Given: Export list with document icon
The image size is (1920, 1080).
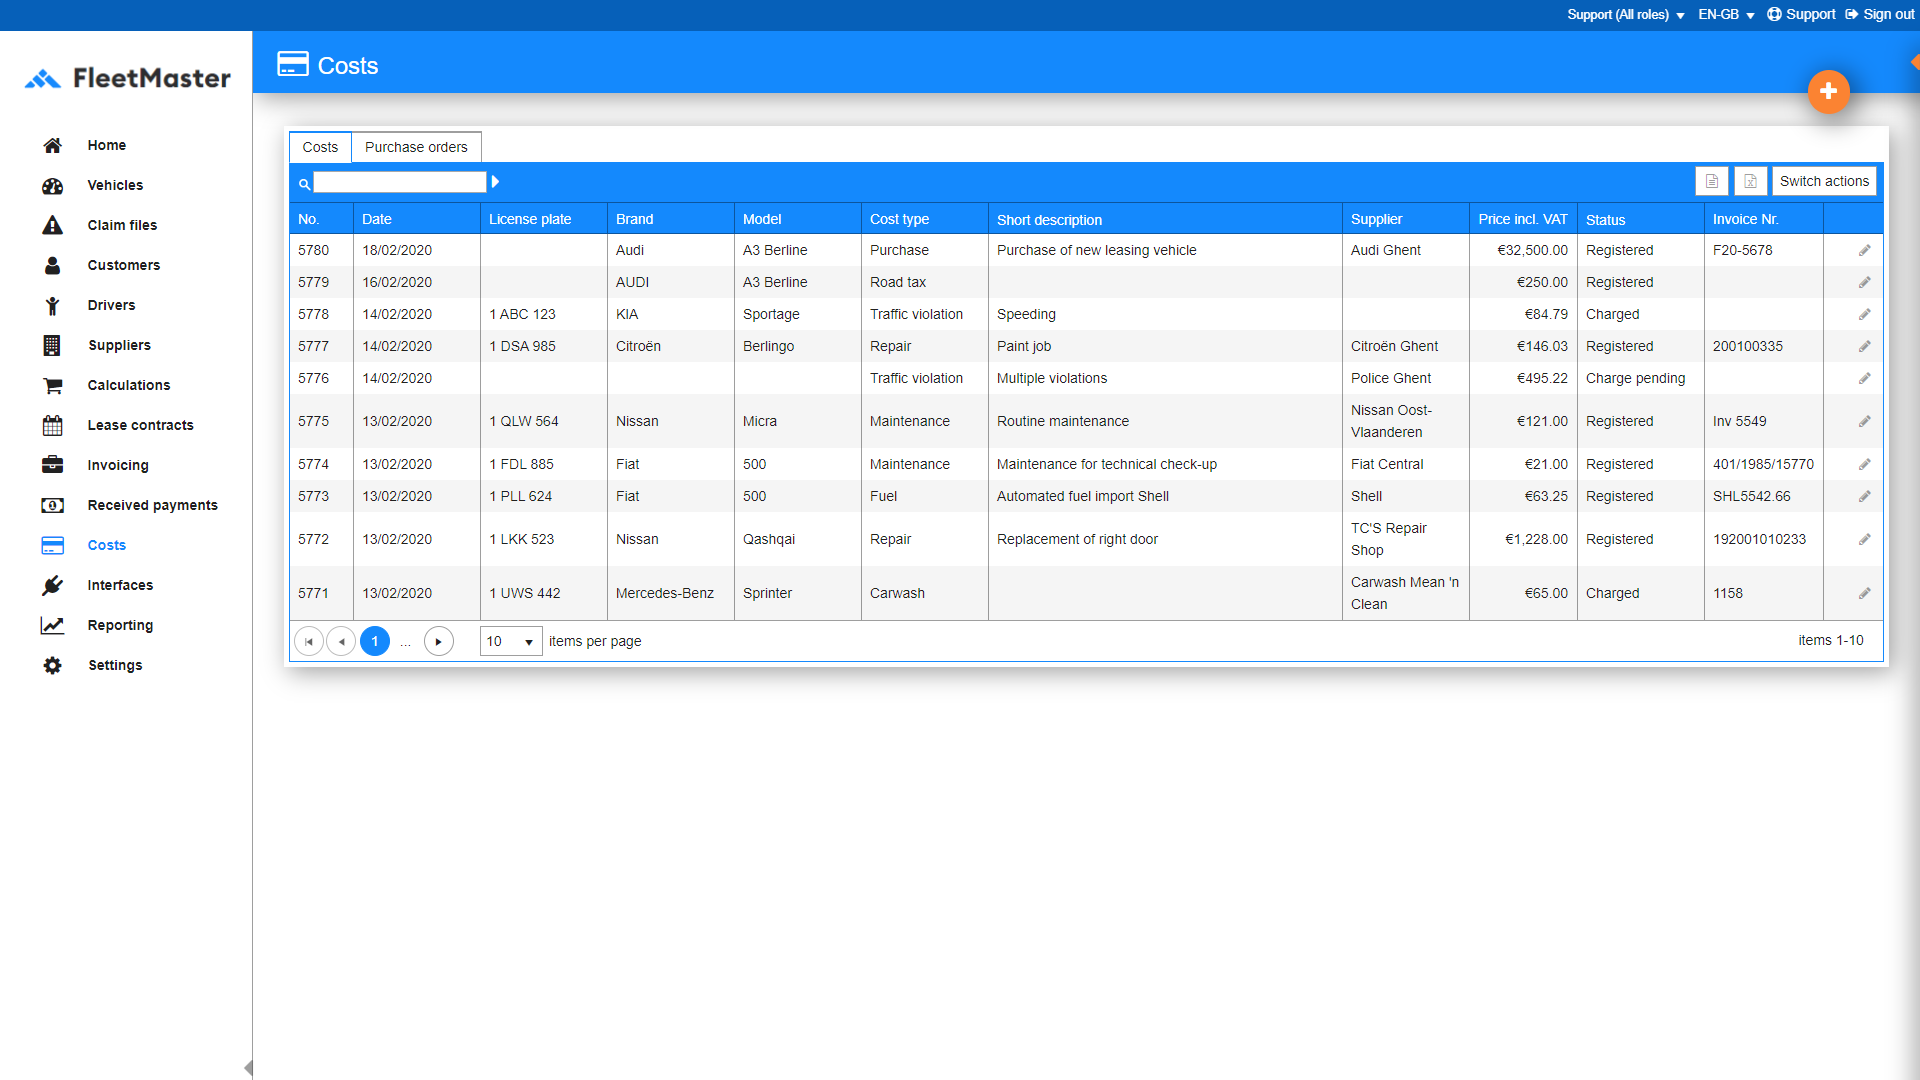Looking at the screenshot, I should (1711, 181).
